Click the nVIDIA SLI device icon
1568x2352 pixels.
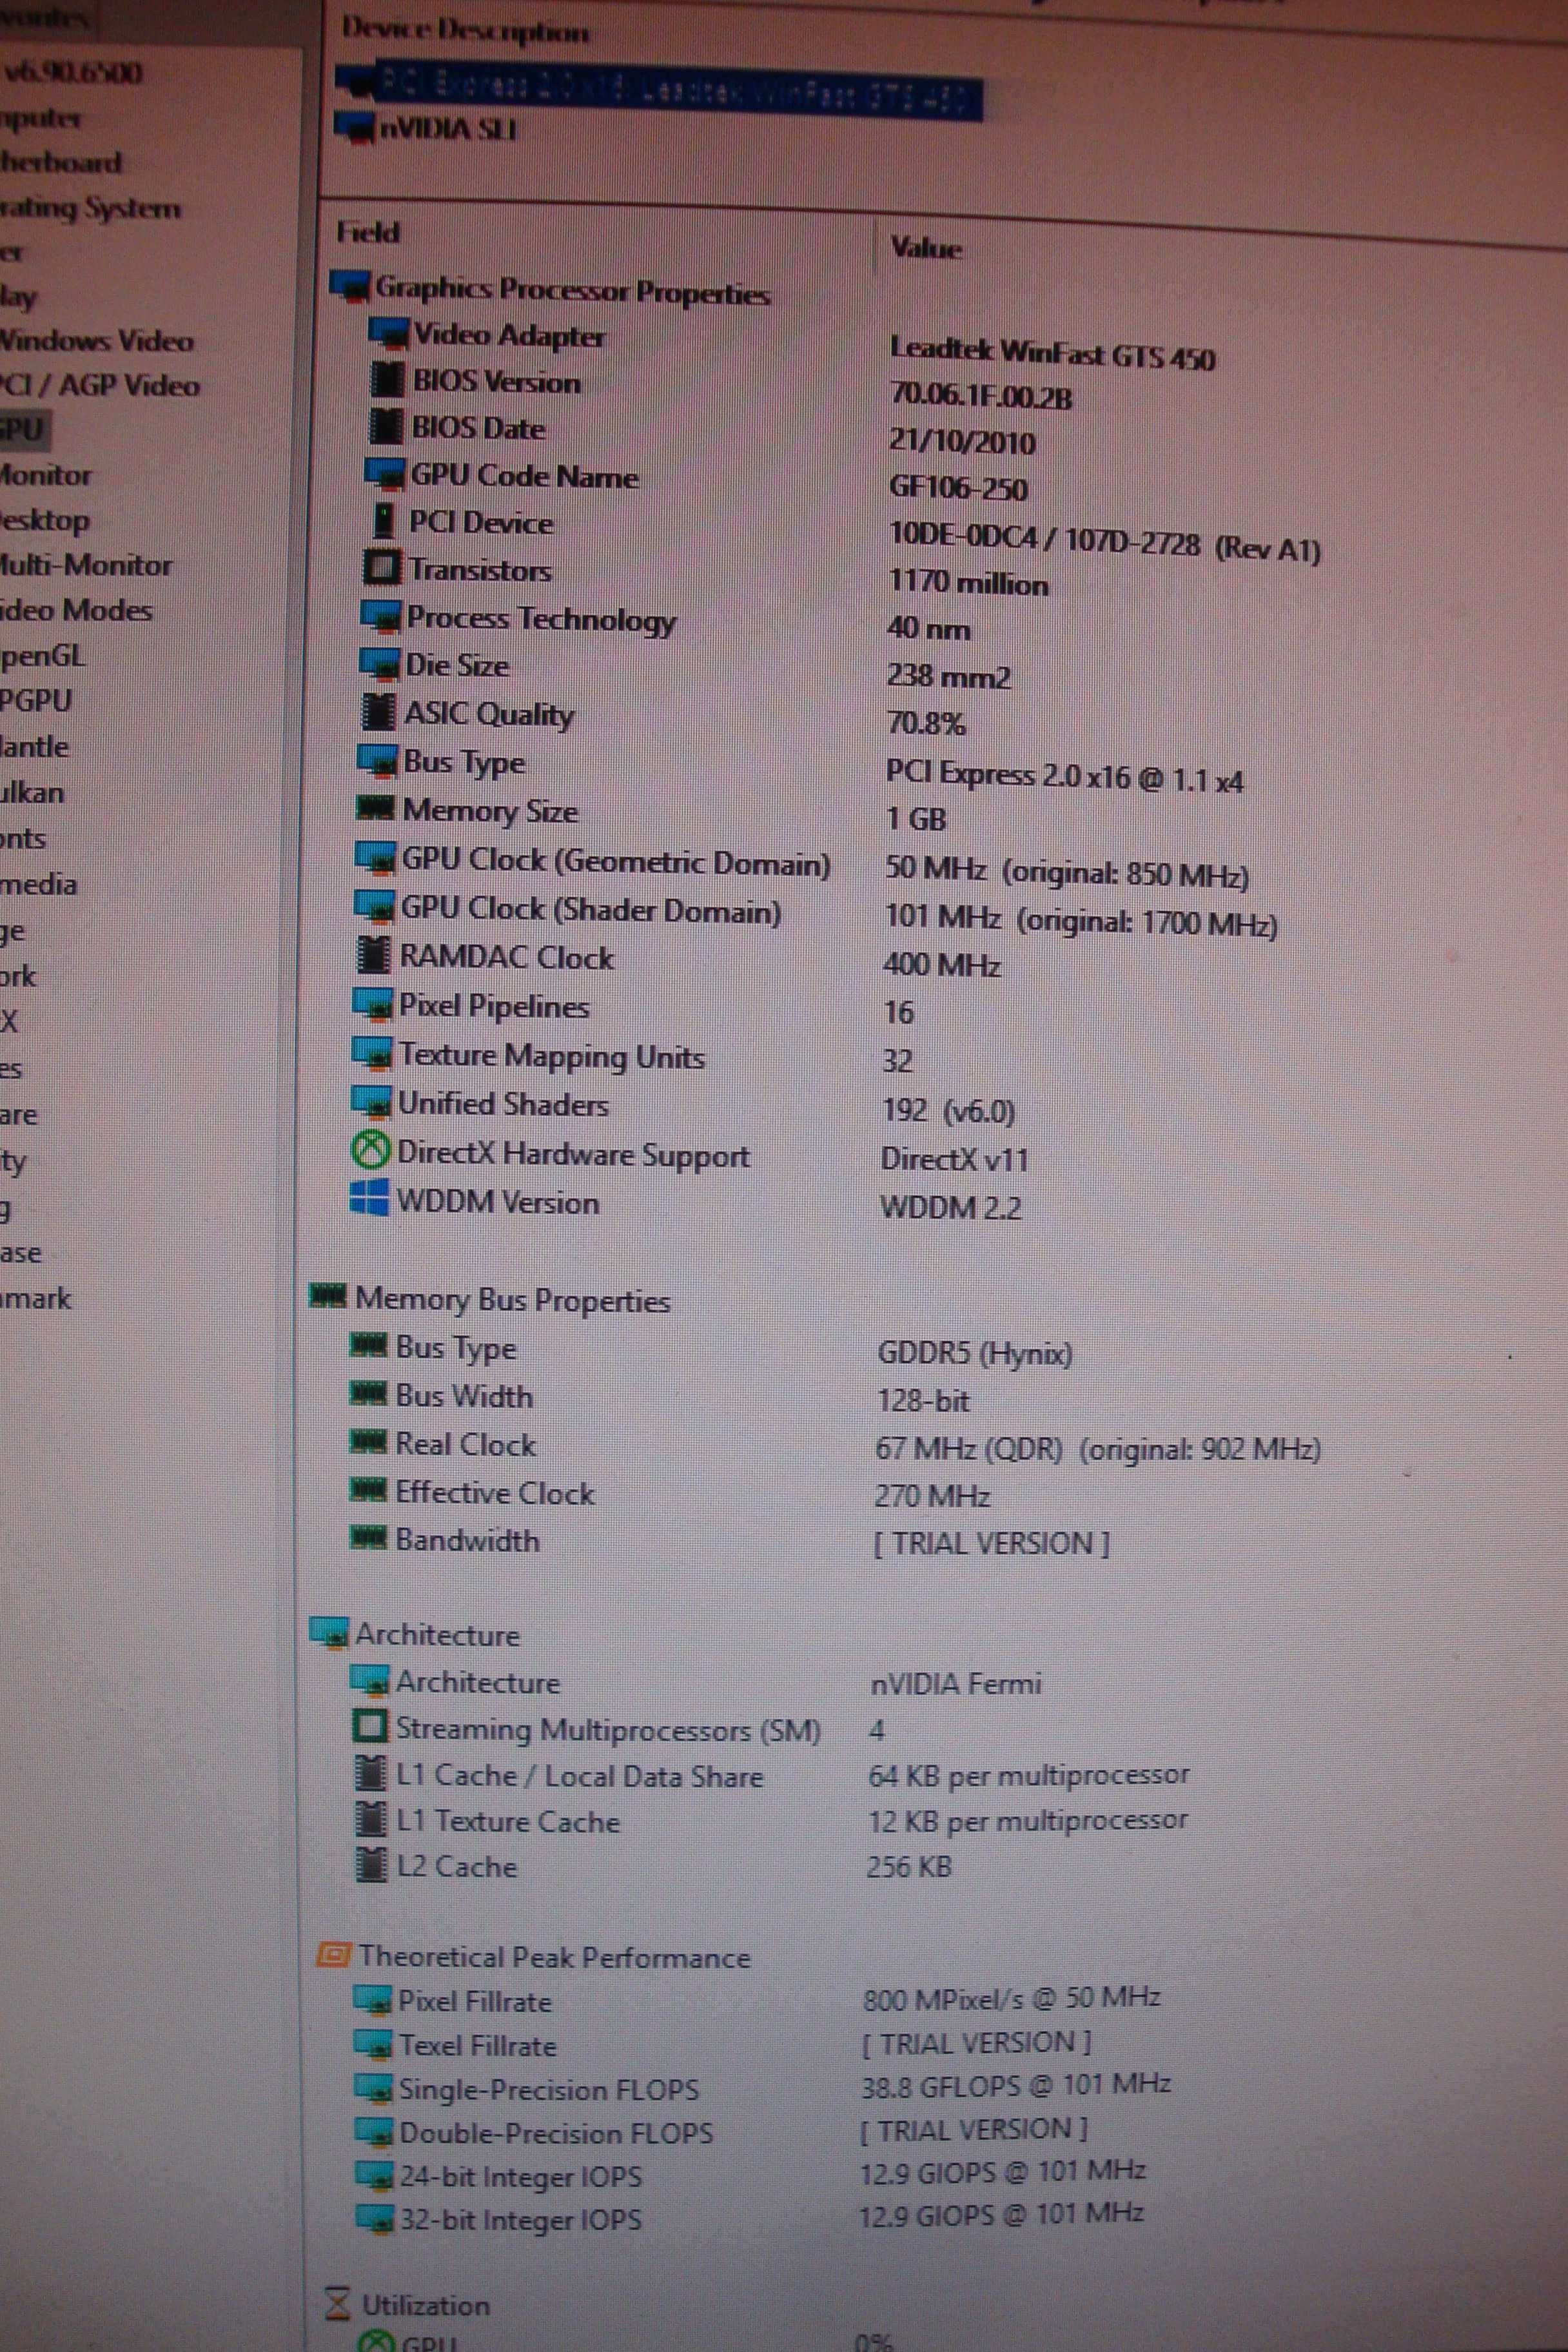click(354, 127)
